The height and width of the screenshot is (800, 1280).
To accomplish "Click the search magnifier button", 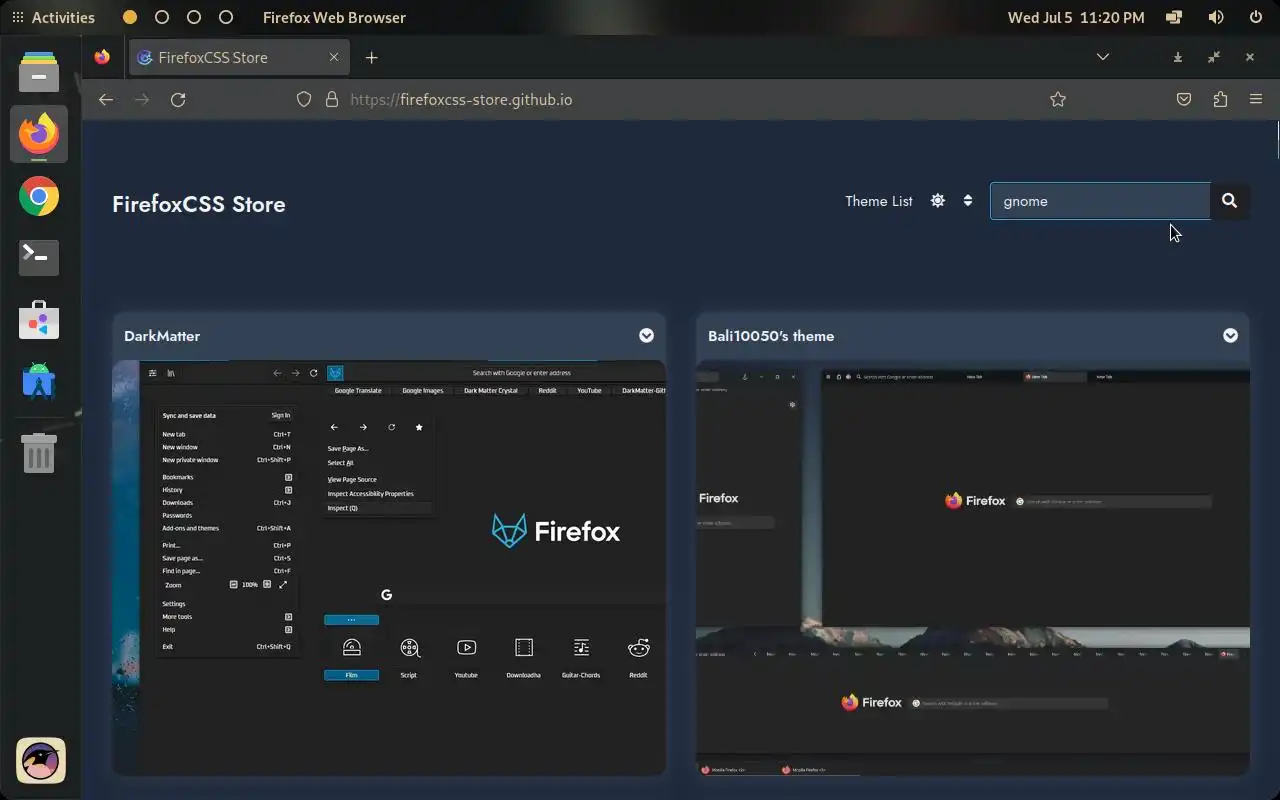I will click(x=1229, y=201).
